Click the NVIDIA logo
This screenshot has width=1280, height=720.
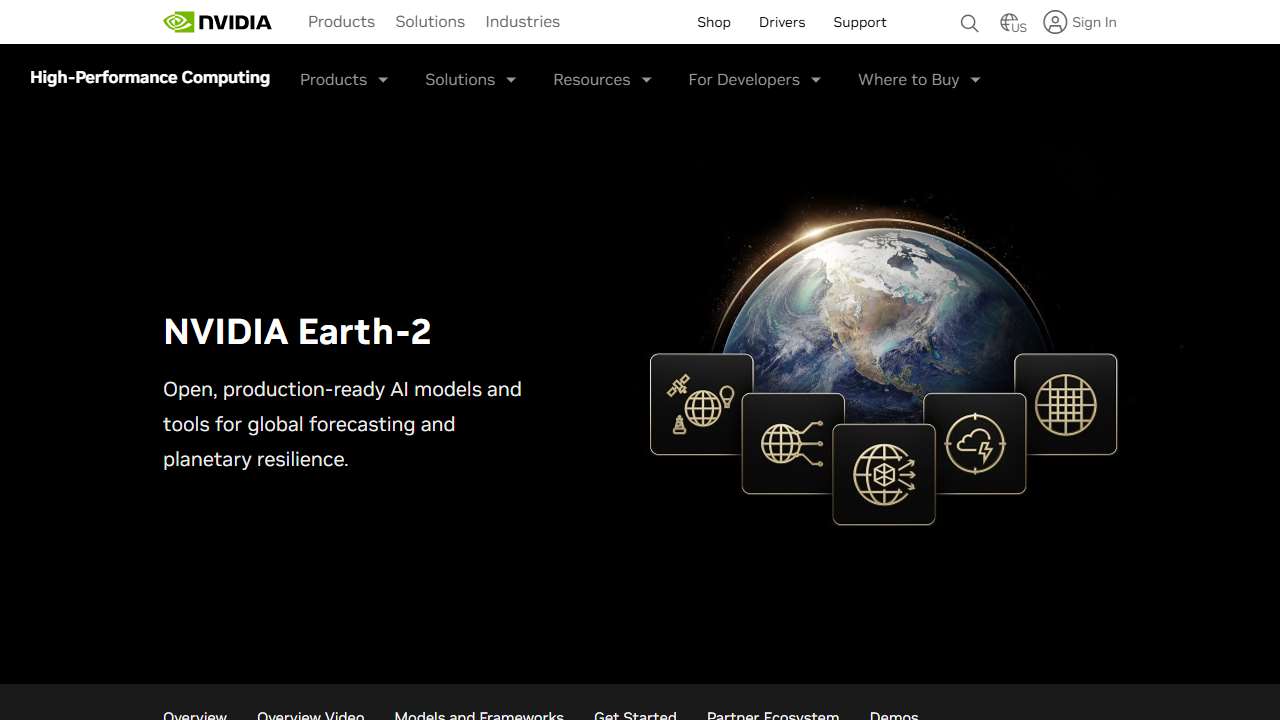(x=217, y=21)
